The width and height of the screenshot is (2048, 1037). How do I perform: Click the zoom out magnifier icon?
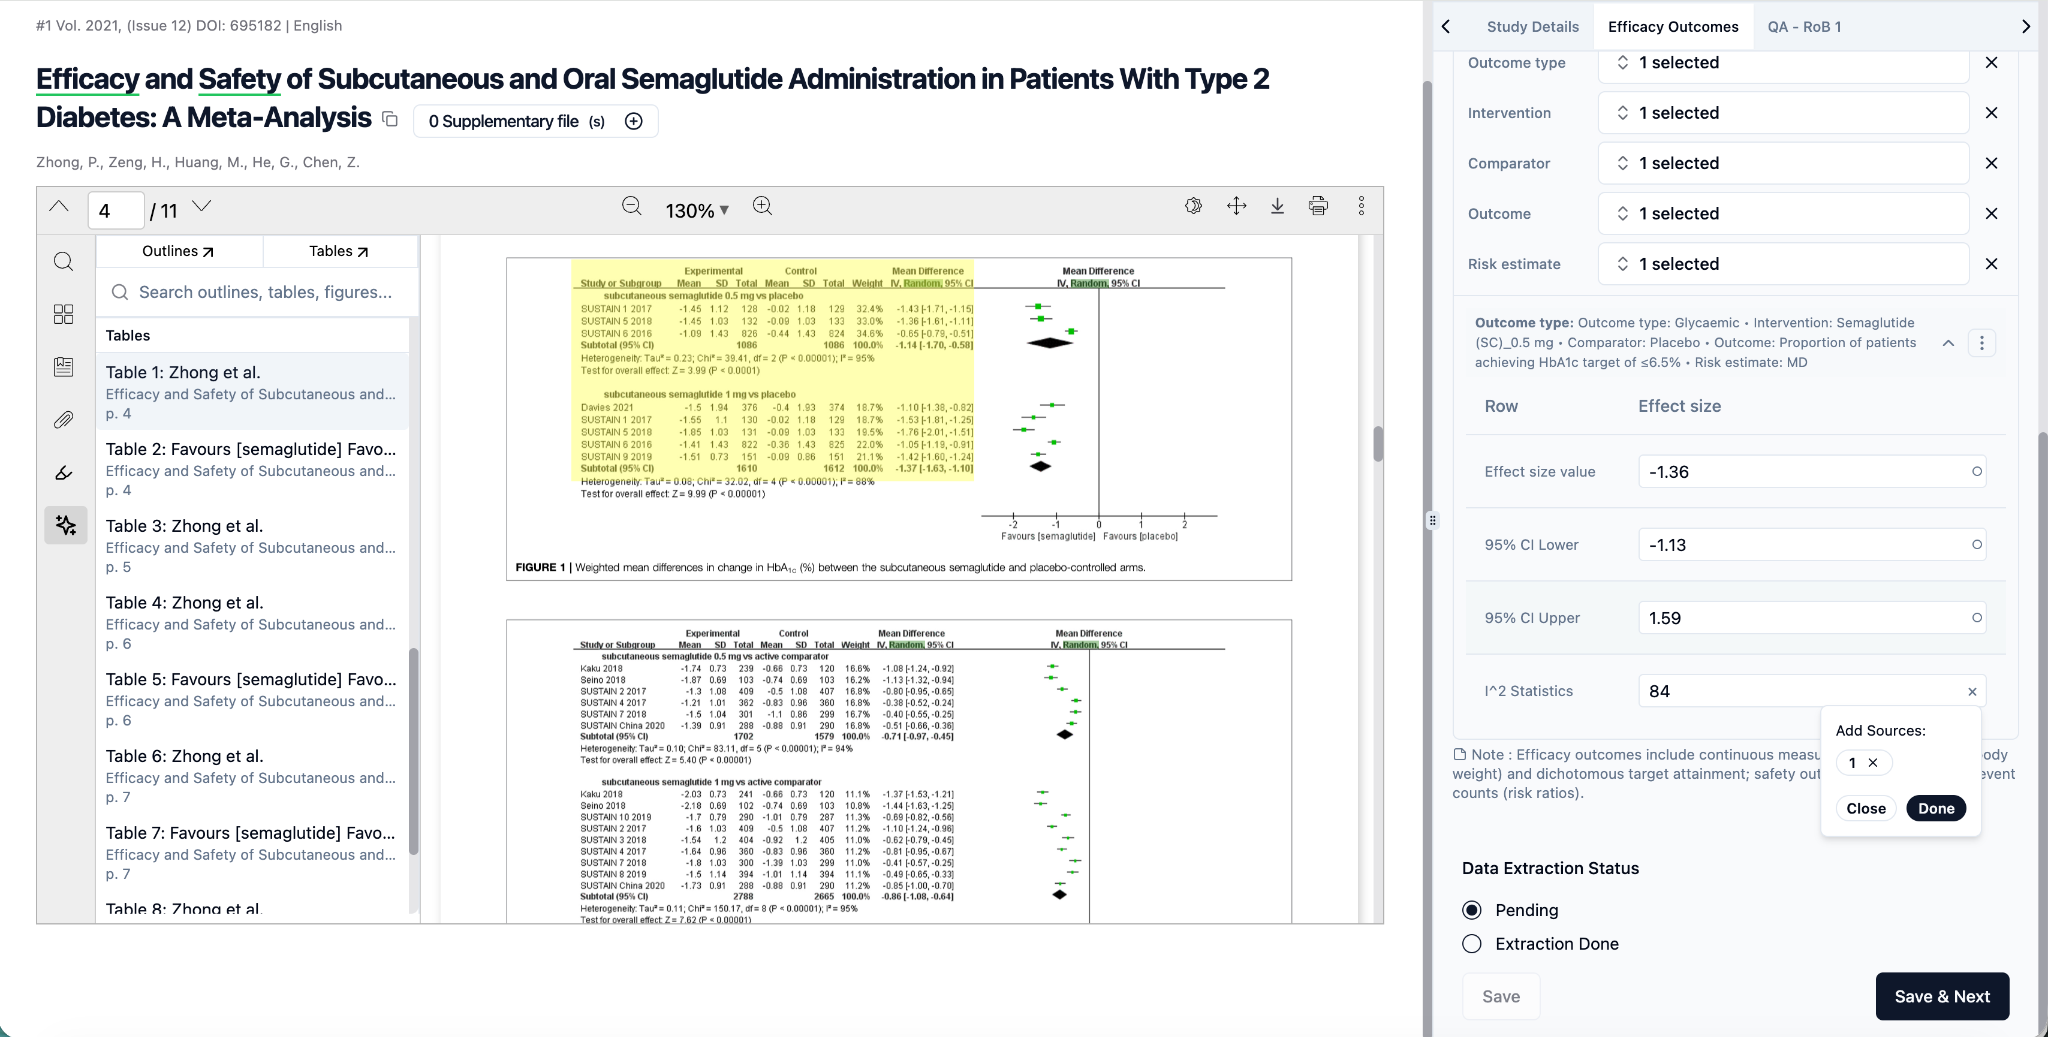click(x=631, y=206)
